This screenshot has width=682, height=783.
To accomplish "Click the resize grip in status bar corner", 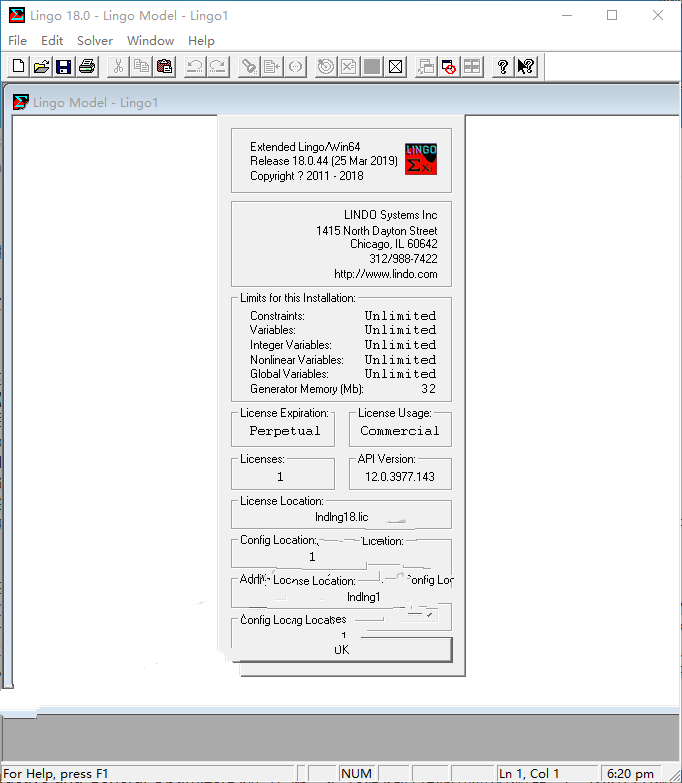I will click(x=674, y=775).
